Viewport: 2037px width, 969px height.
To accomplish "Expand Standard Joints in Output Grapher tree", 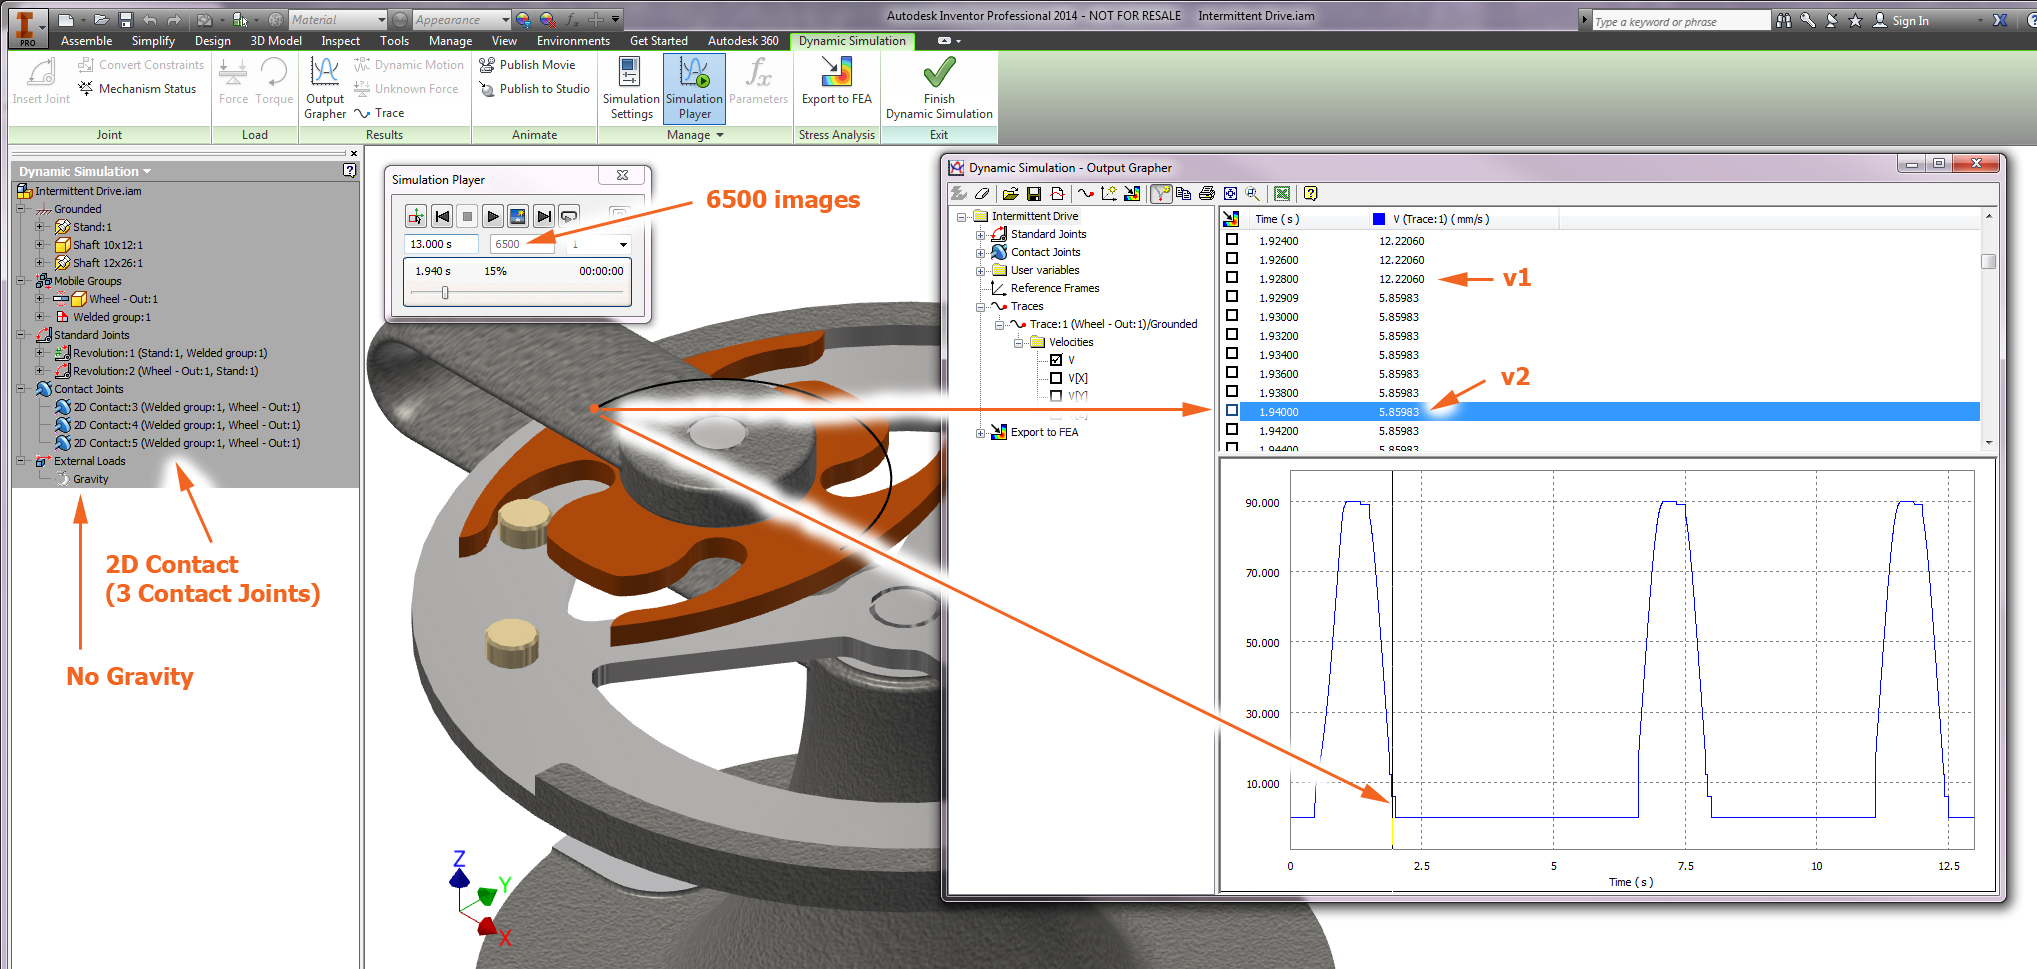I will [980, 235].
